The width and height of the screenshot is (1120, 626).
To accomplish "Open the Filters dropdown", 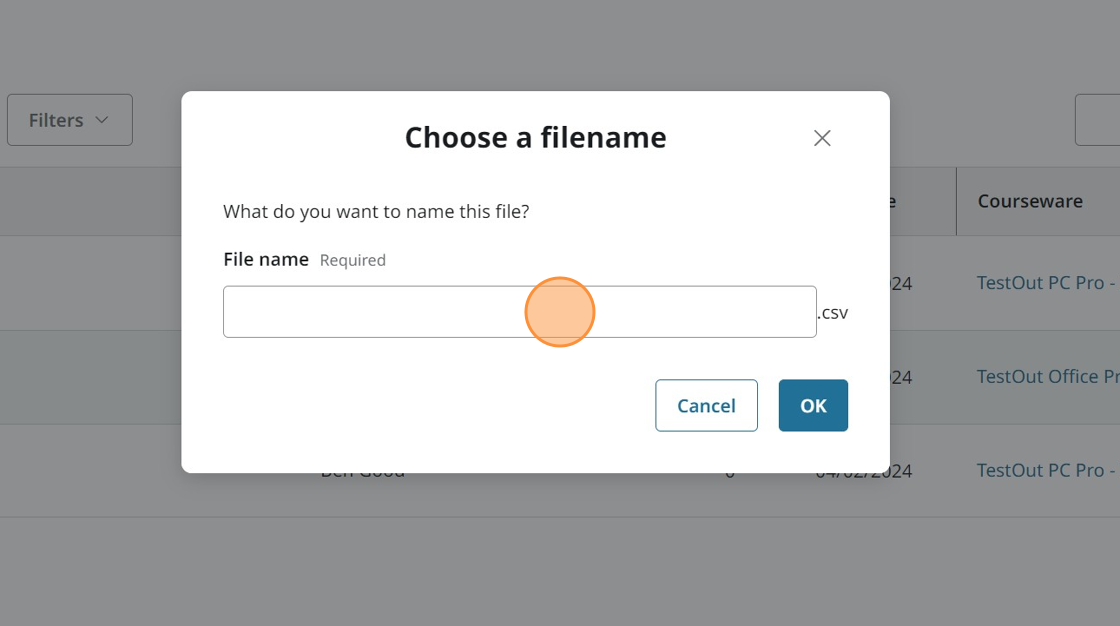I will (x=69, y=120).
